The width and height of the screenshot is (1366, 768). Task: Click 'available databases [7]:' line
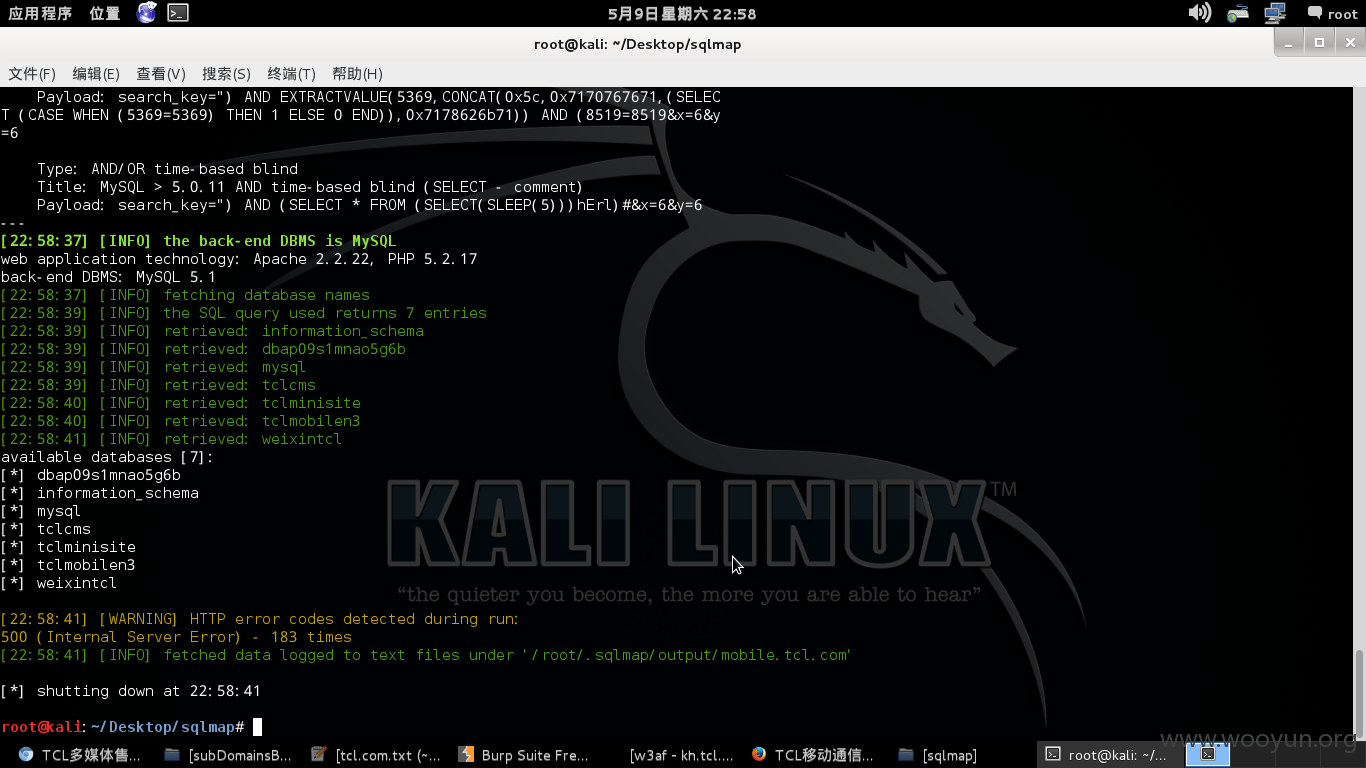tap(107, 457)
